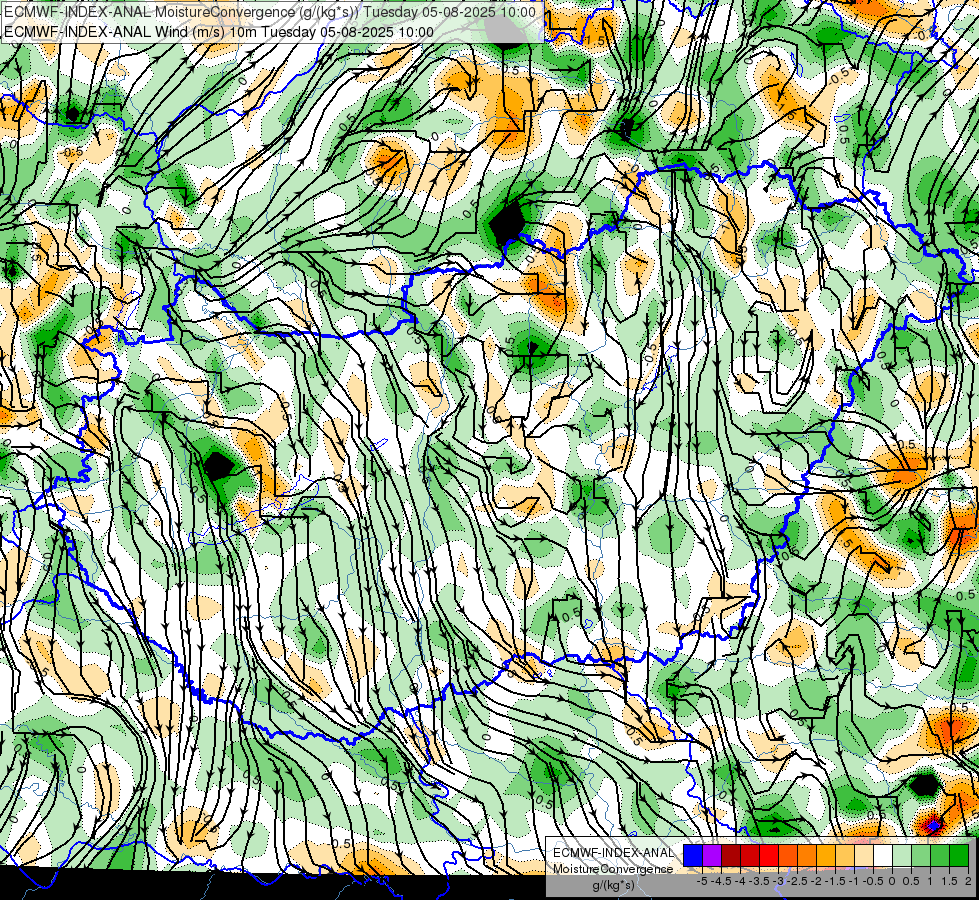The height and width of the screenshot is (900, 979).
Task: Pick the bright red swatch between -3.5 and -3
Action: point(769,856)
